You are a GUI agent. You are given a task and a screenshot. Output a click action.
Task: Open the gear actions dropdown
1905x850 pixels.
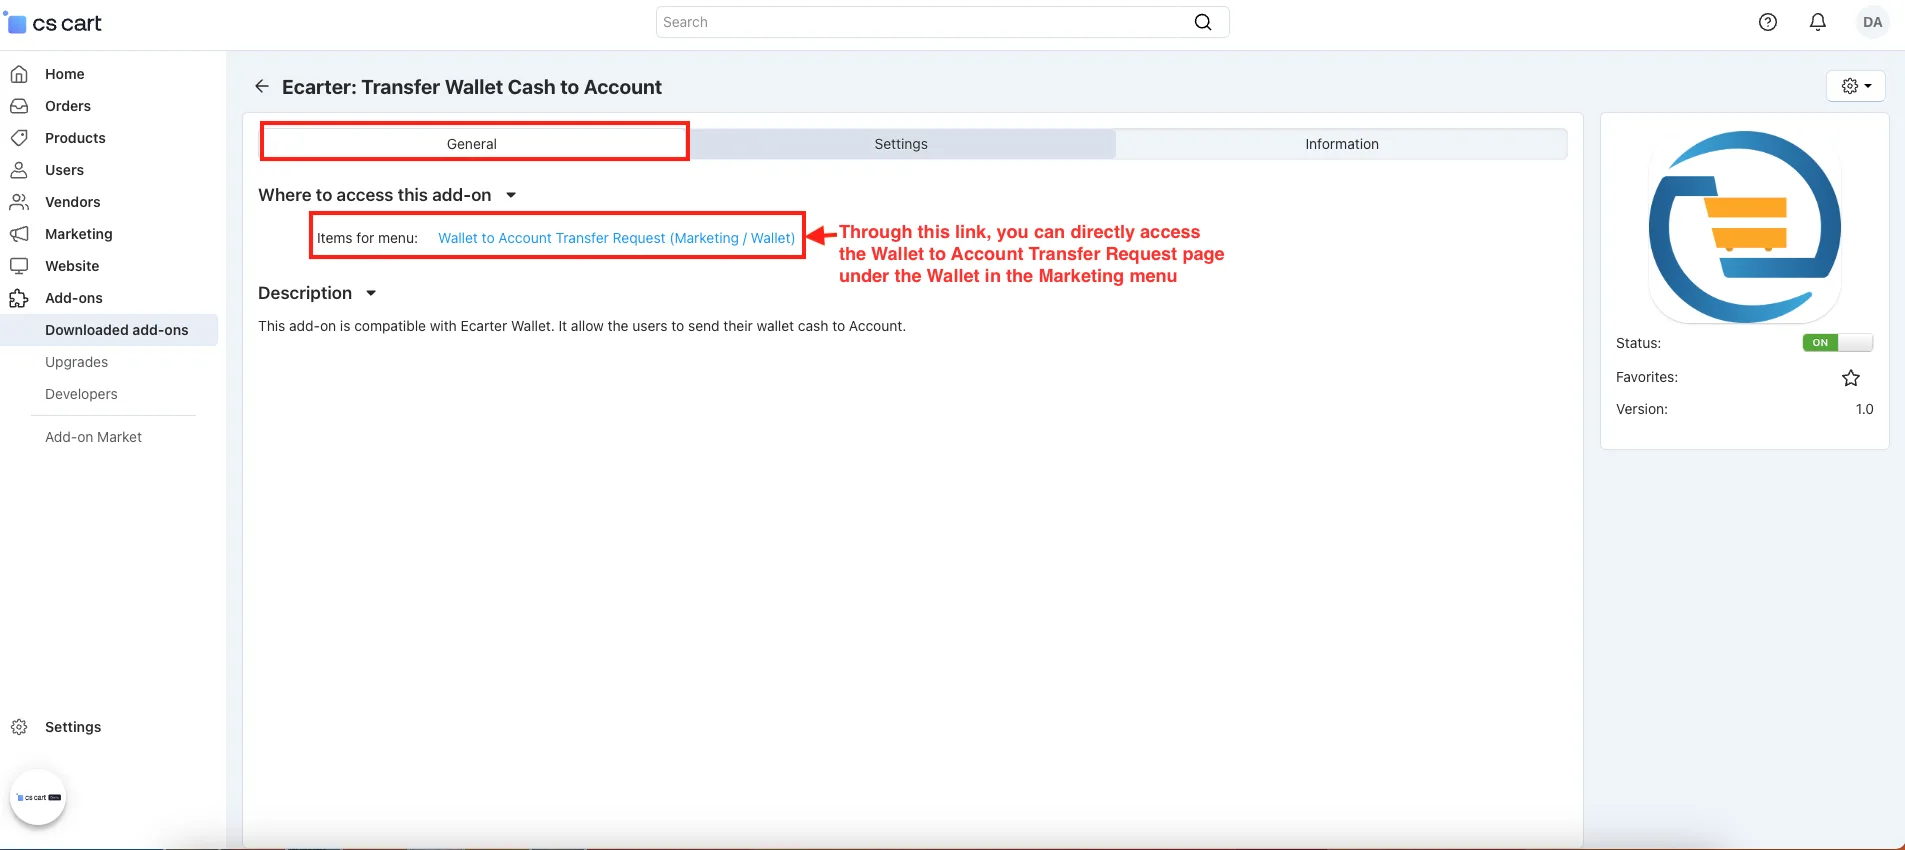(x=1856, y=86)
